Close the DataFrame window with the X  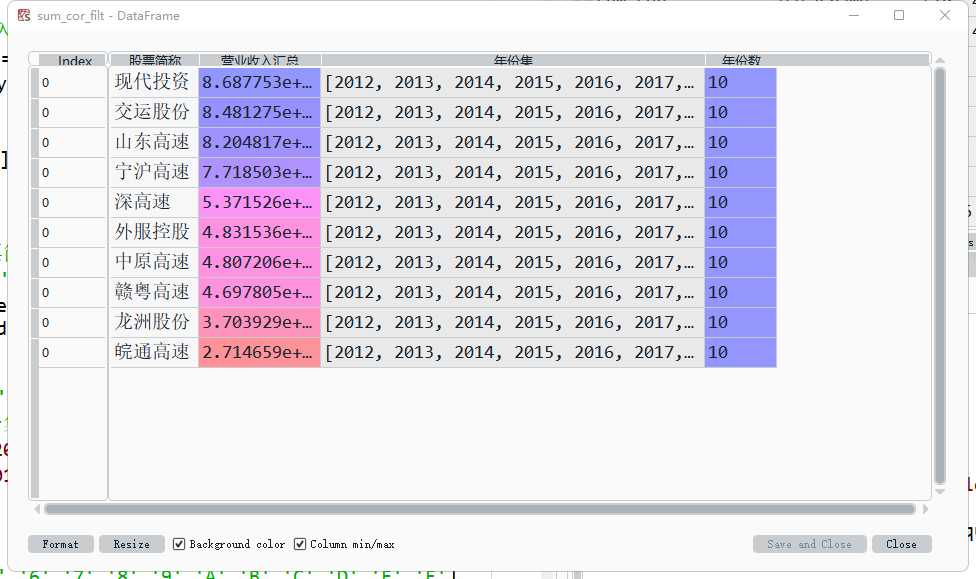[945, 15]
